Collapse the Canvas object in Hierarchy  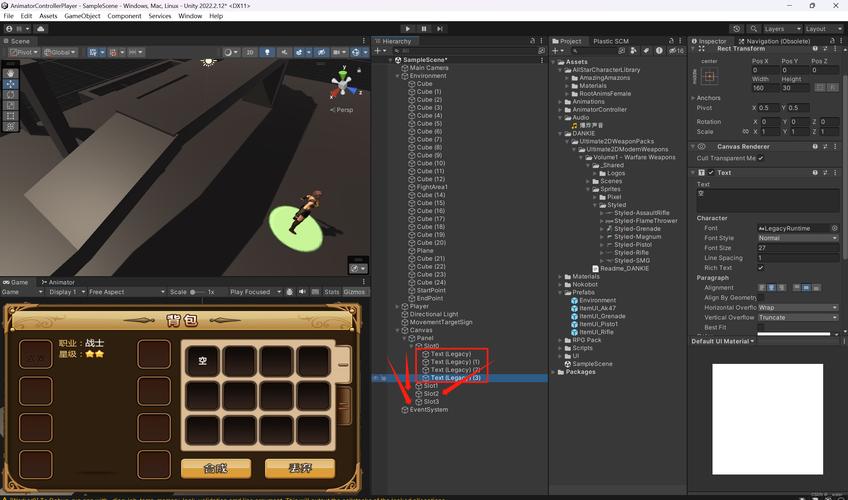[x=398, y=330]
